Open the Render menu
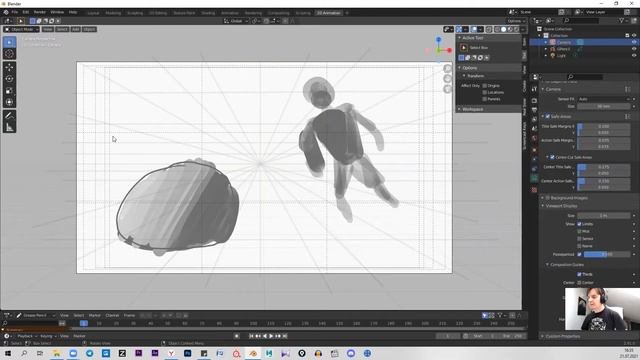 (x=40, y=13)
